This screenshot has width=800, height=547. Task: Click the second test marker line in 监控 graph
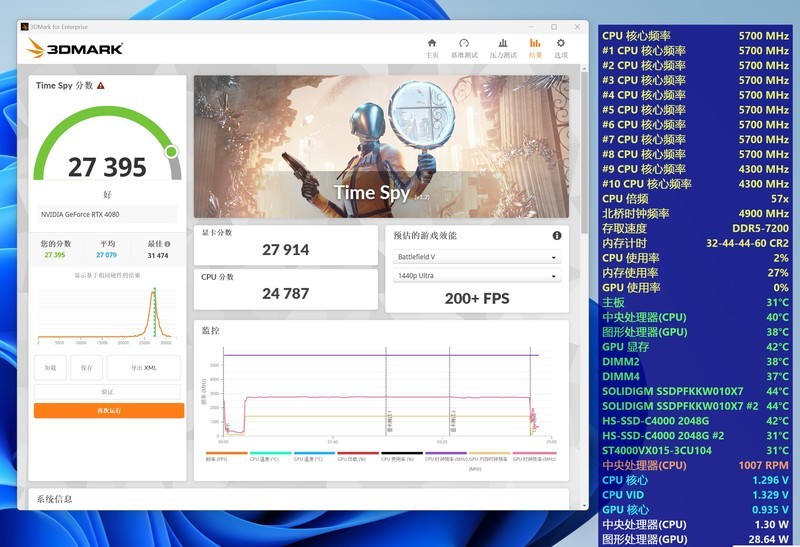click(449, 391)
